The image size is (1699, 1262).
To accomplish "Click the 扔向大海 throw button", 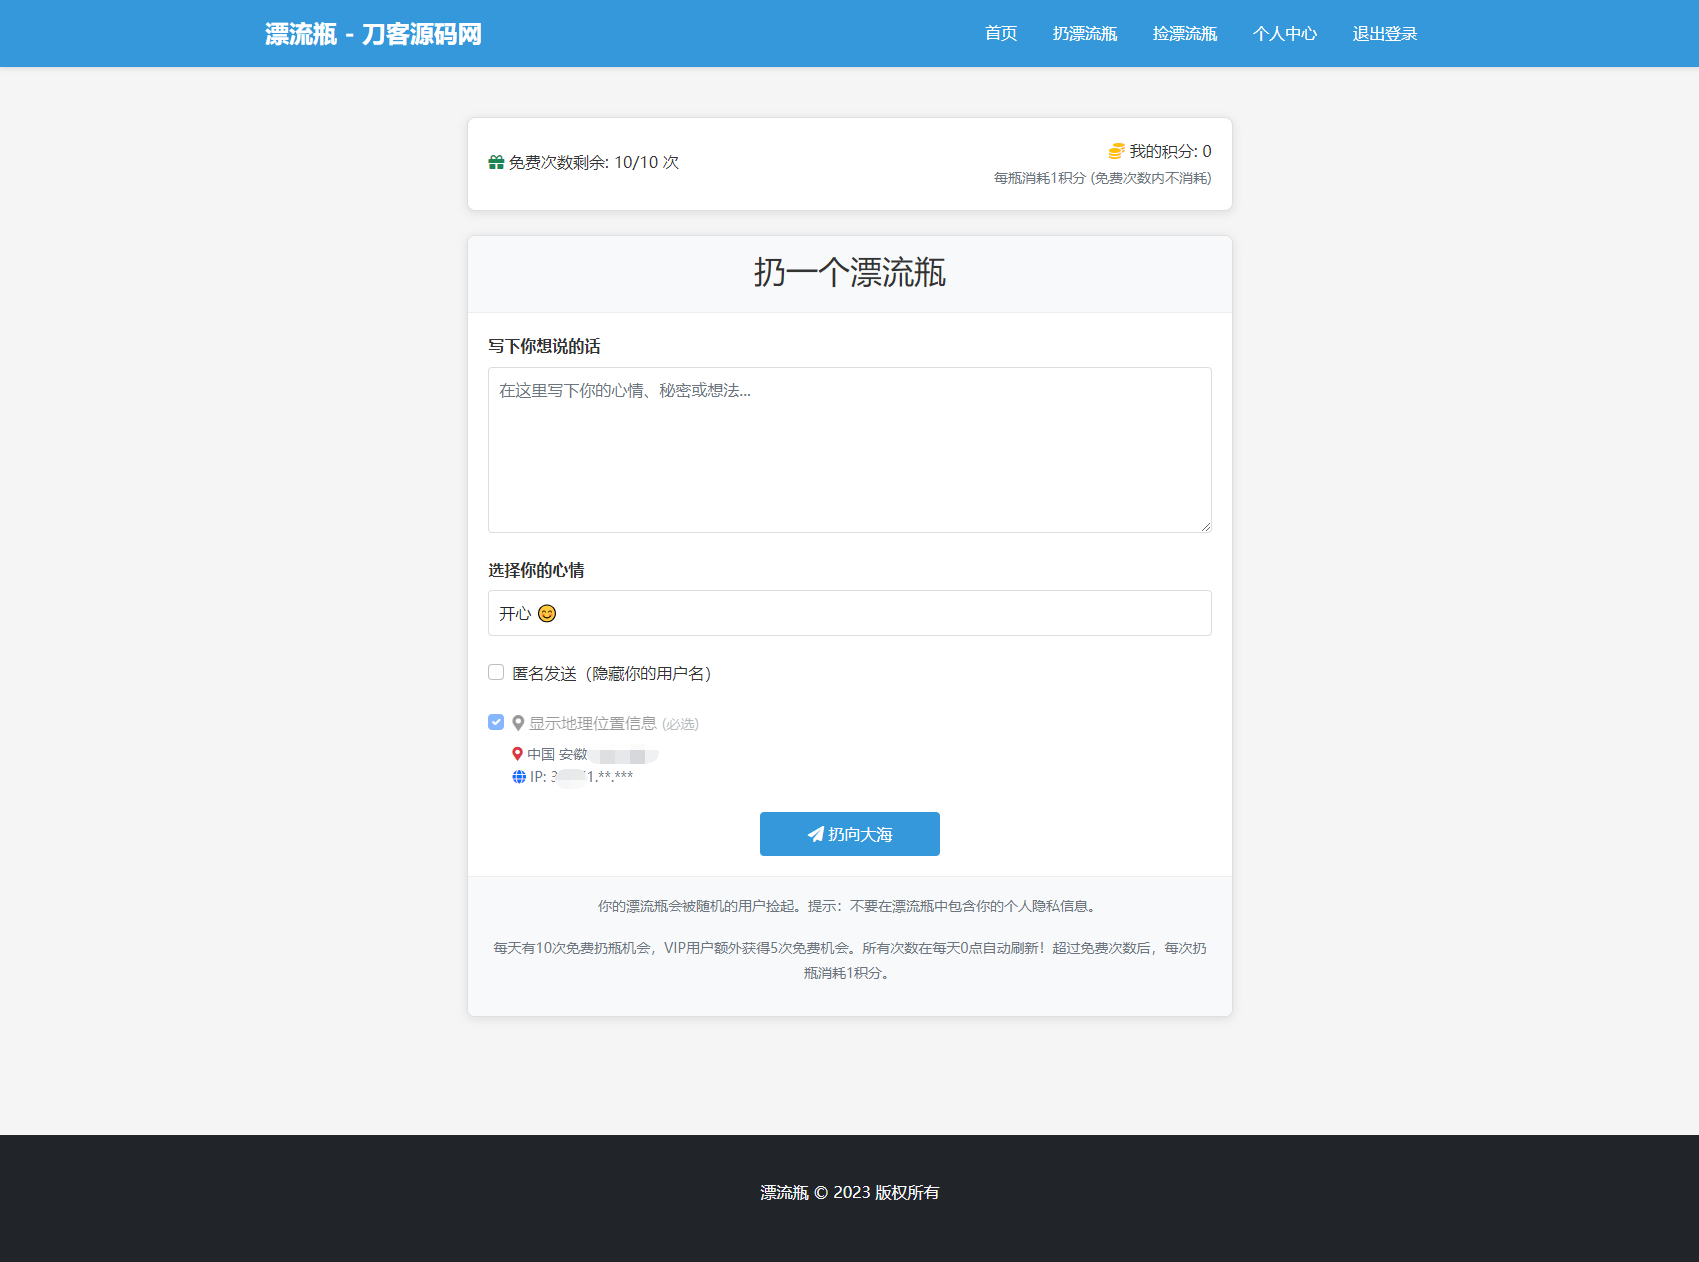I will pyautogui.click(x=850, y=834).
